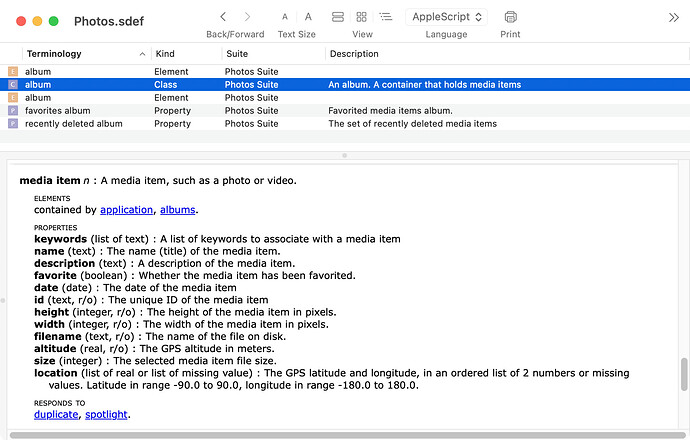Click the date property entry

(135, 288)
